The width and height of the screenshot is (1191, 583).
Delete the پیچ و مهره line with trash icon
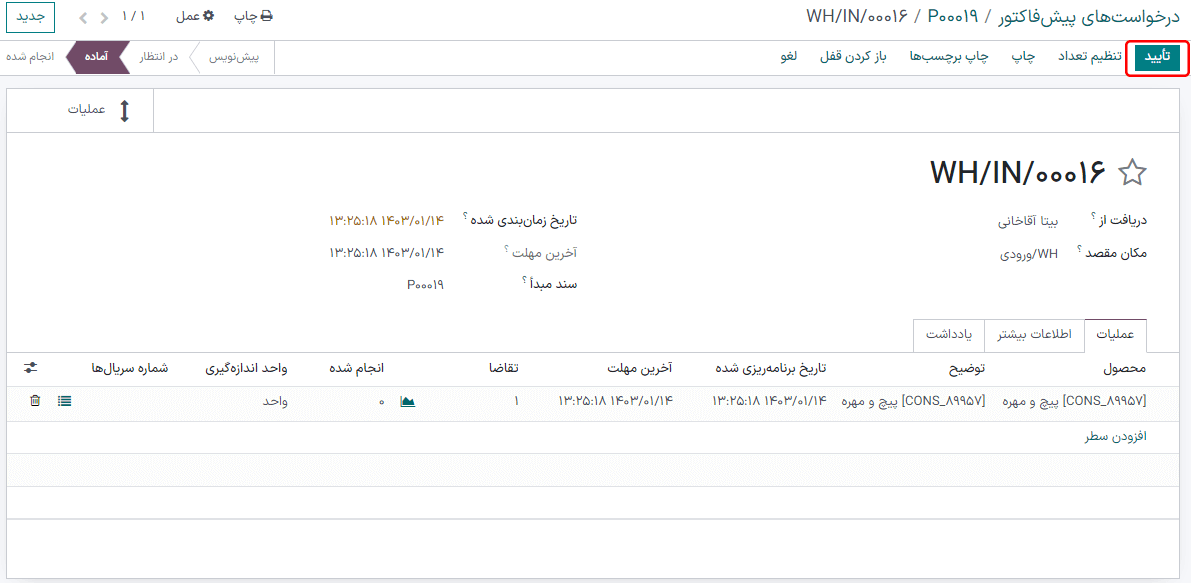click(x=35, y=401)
